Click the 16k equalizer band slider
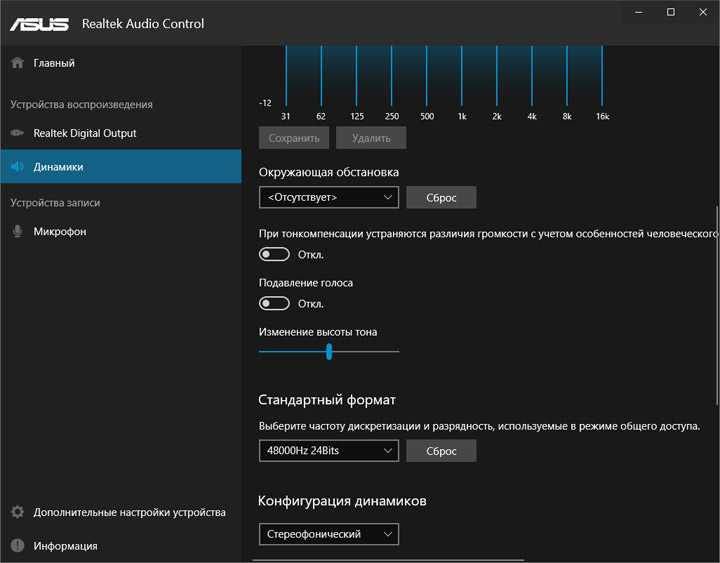The height and width of the screenshot is (563, 720). tap(602, 76)
